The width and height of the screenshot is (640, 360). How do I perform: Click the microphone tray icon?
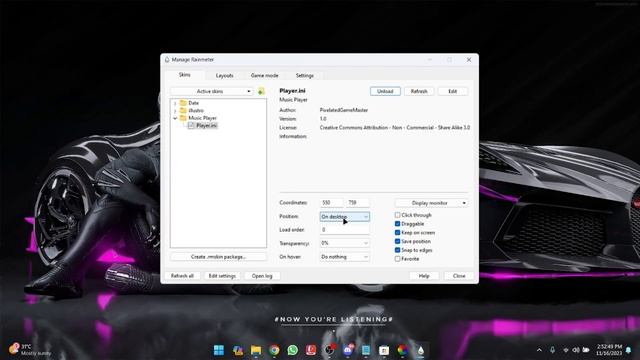(552, 350)
